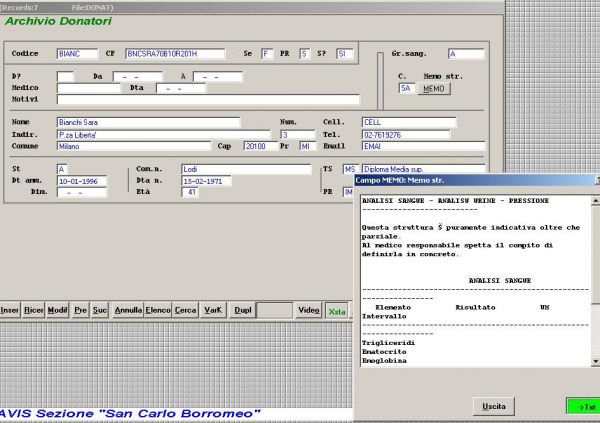
Task: Click the TS code field MS
Action: (351, 169)
